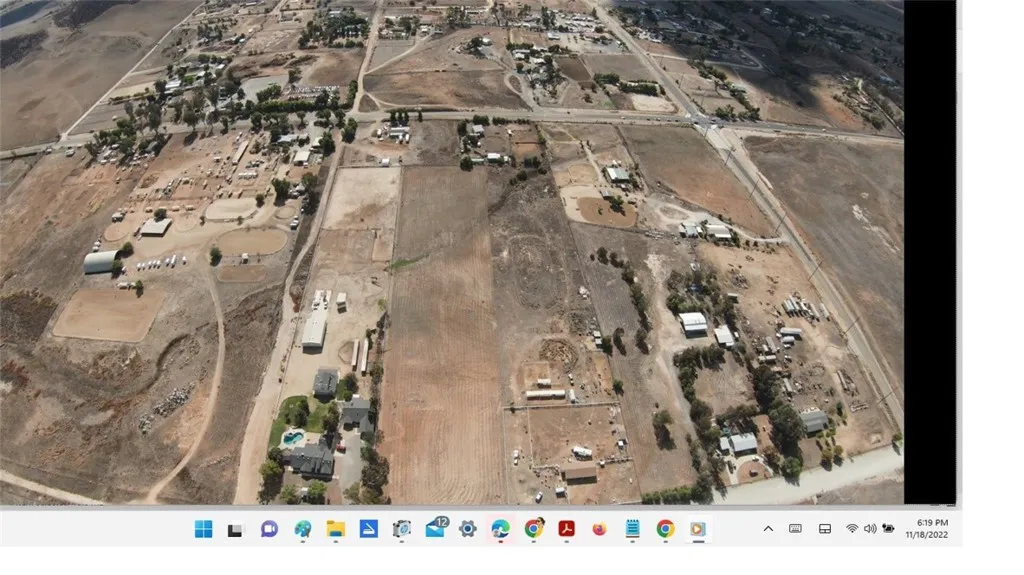Viewport: 1024px width, 575px height.
Task: Open the Windows Start menu
Action: click(x=203, y=529)
